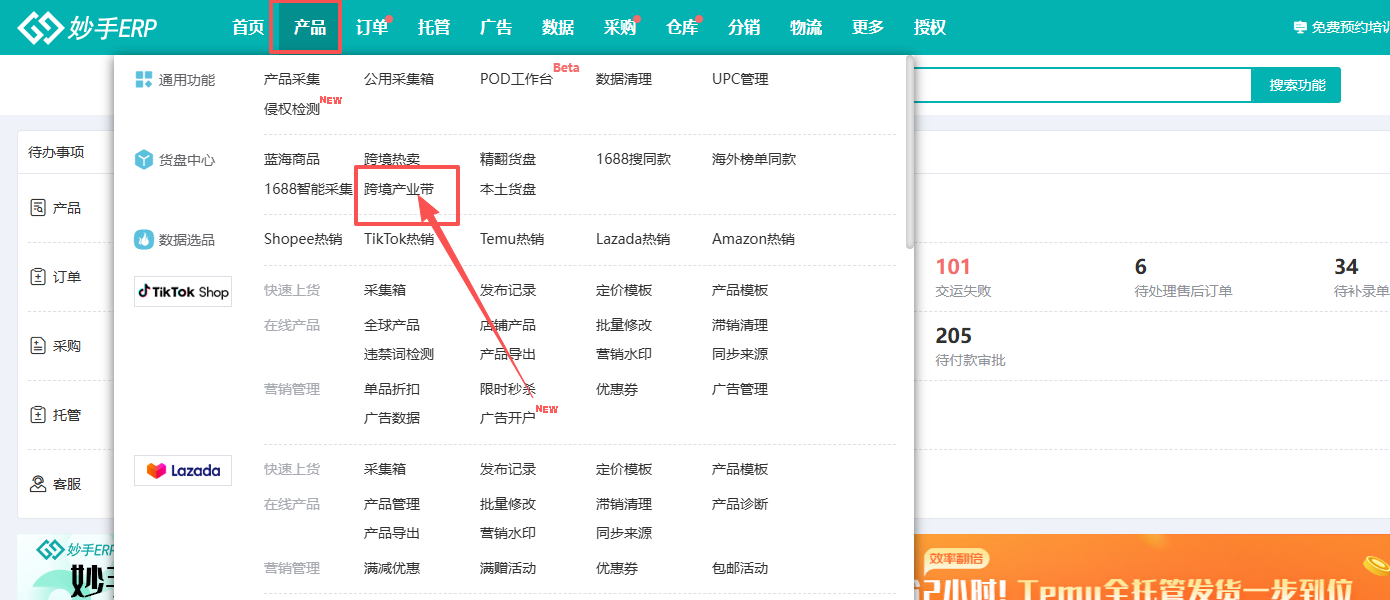
Task: Open the 广告 top menu
Action: click(496, 28)
